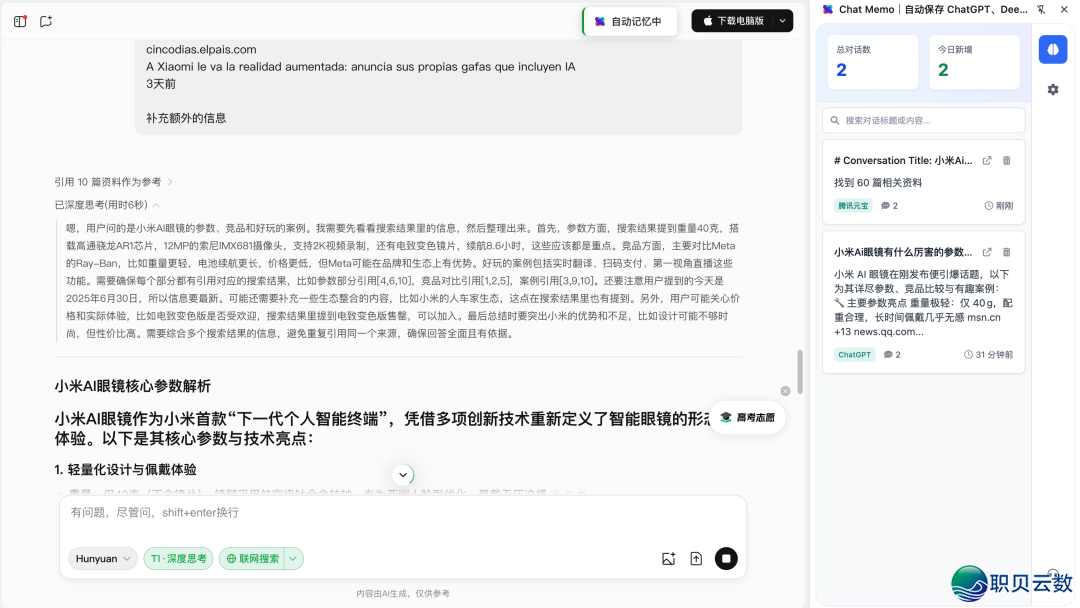The height and width of the screenshot is (608, 1080).
Task: Download the desktop version 下载电脑版
Action: (x=734, y=21)
